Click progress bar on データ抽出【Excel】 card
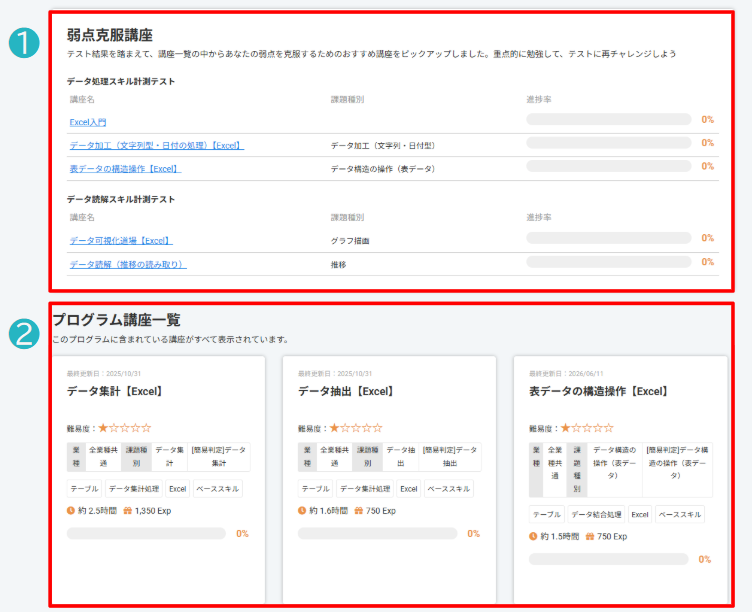Screen dimensions: 752x612 tap(377, 533)
